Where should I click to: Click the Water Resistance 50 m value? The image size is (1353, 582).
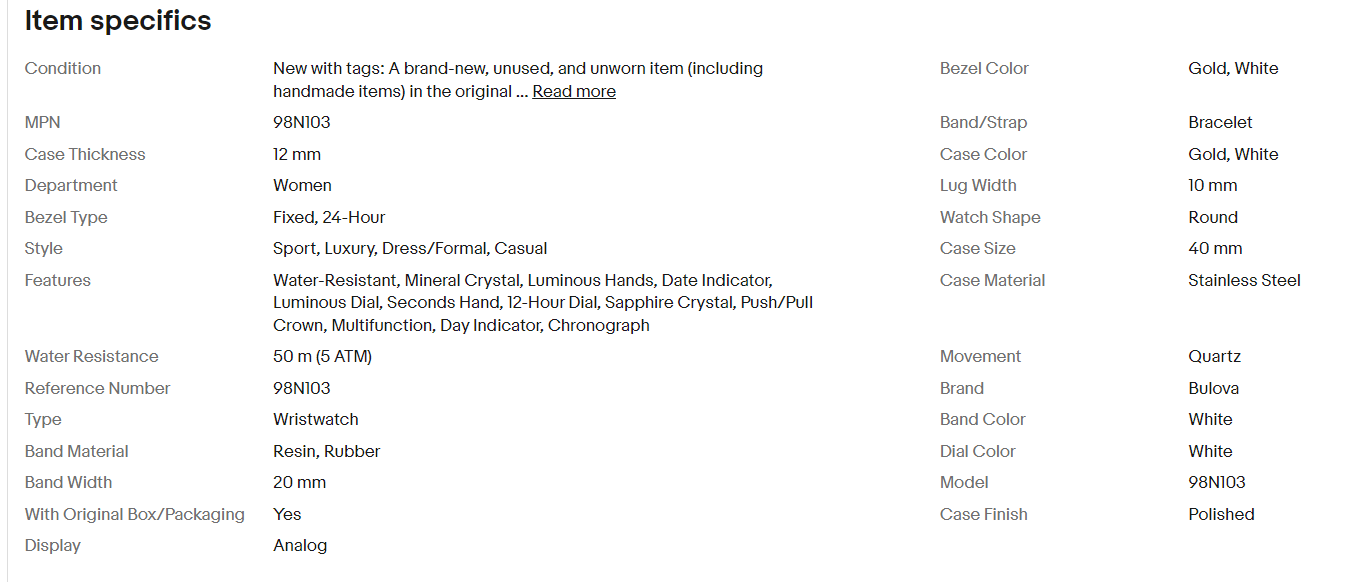pyautogui.click(x=322, y=356)
